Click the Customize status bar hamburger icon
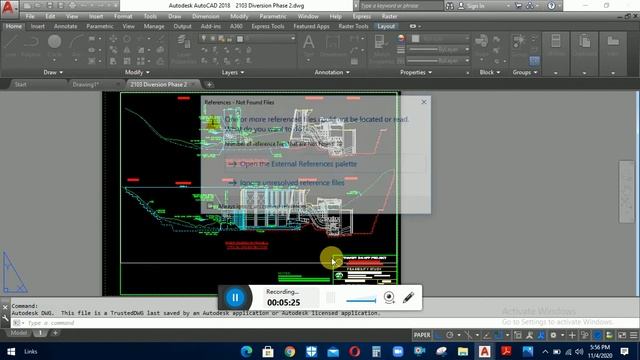Viewport: 640px width, 360px height. [633, 335]
